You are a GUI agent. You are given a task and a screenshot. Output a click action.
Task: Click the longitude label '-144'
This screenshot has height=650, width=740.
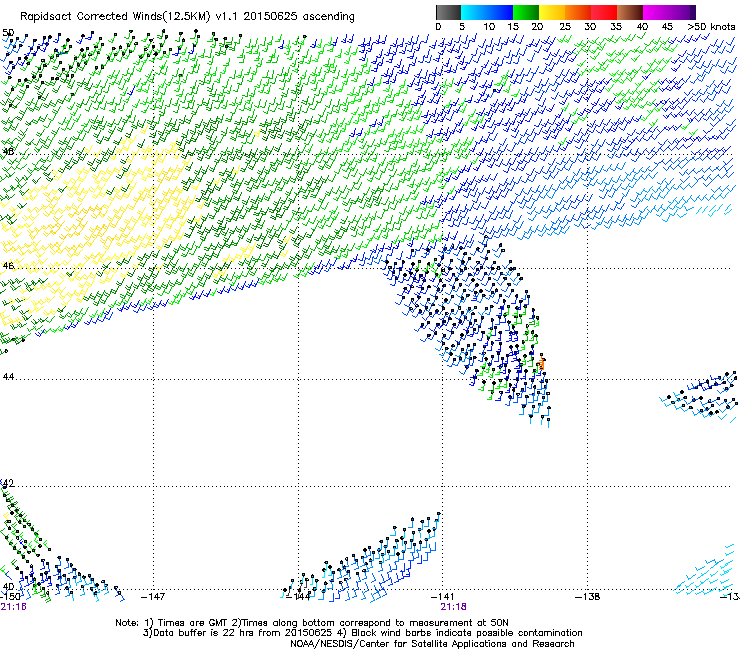298,597
